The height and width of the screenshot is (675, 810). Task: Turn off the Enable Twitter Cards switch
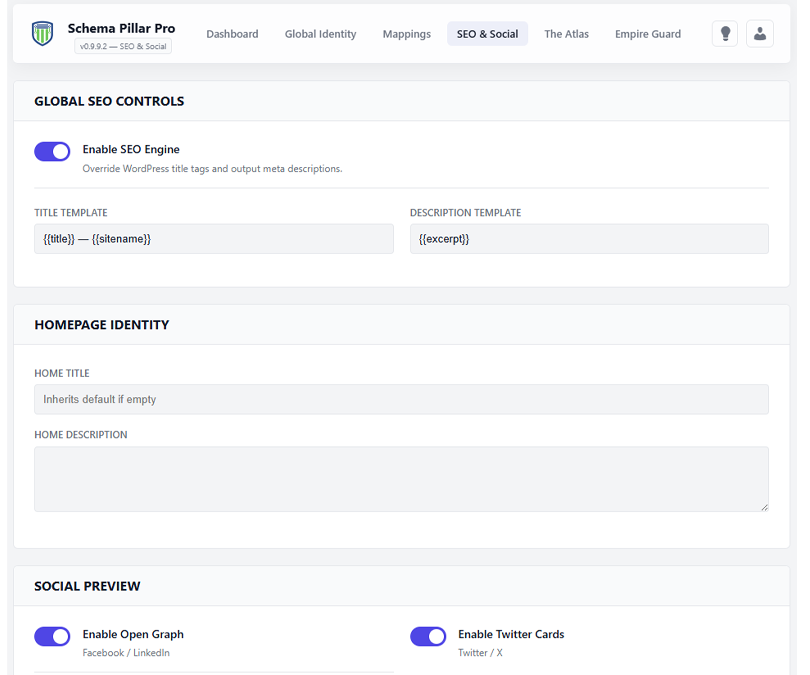428,636
